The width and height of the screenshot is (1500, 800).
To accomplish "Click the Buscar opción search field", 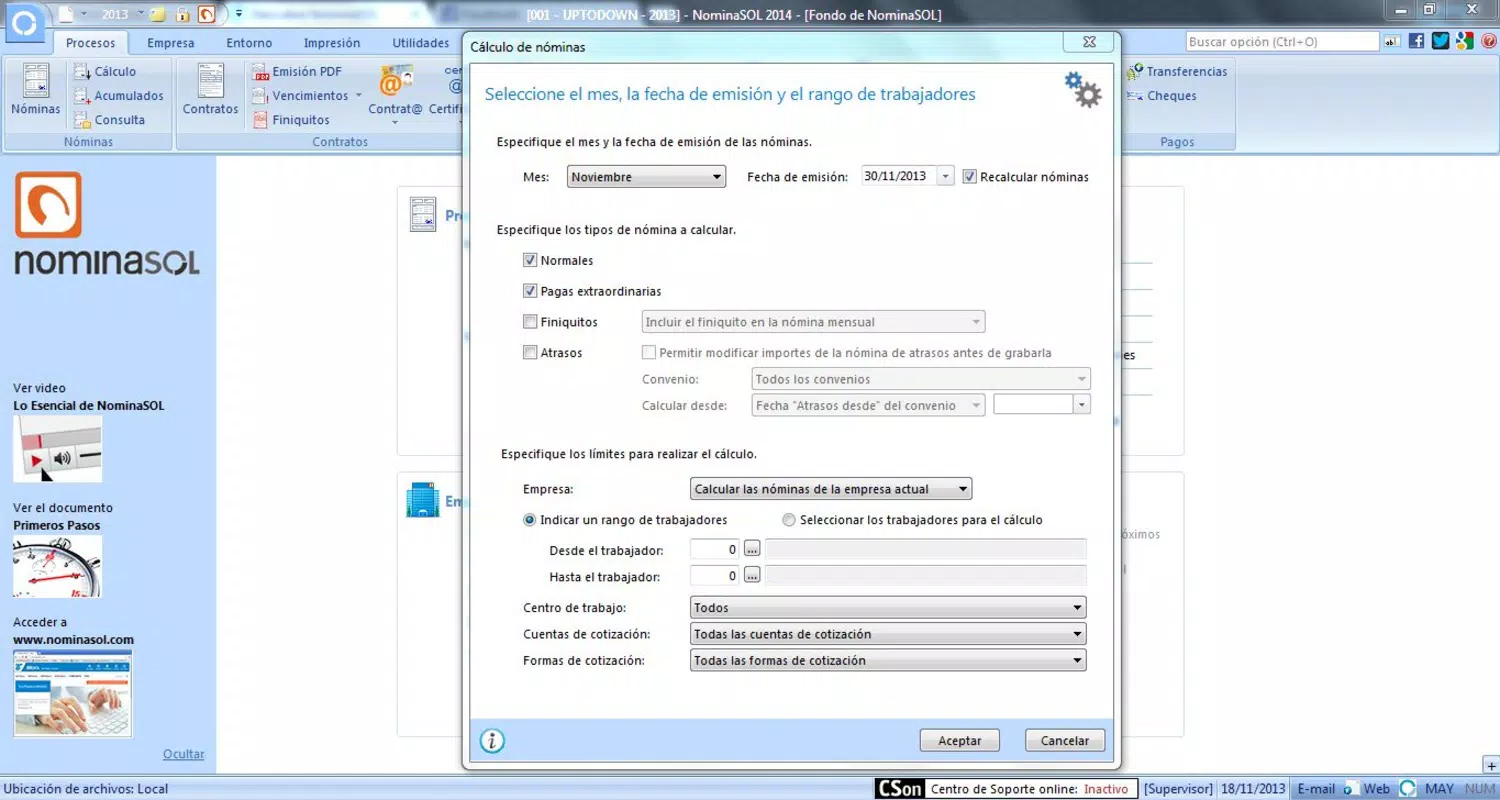I will [1282, 42].
